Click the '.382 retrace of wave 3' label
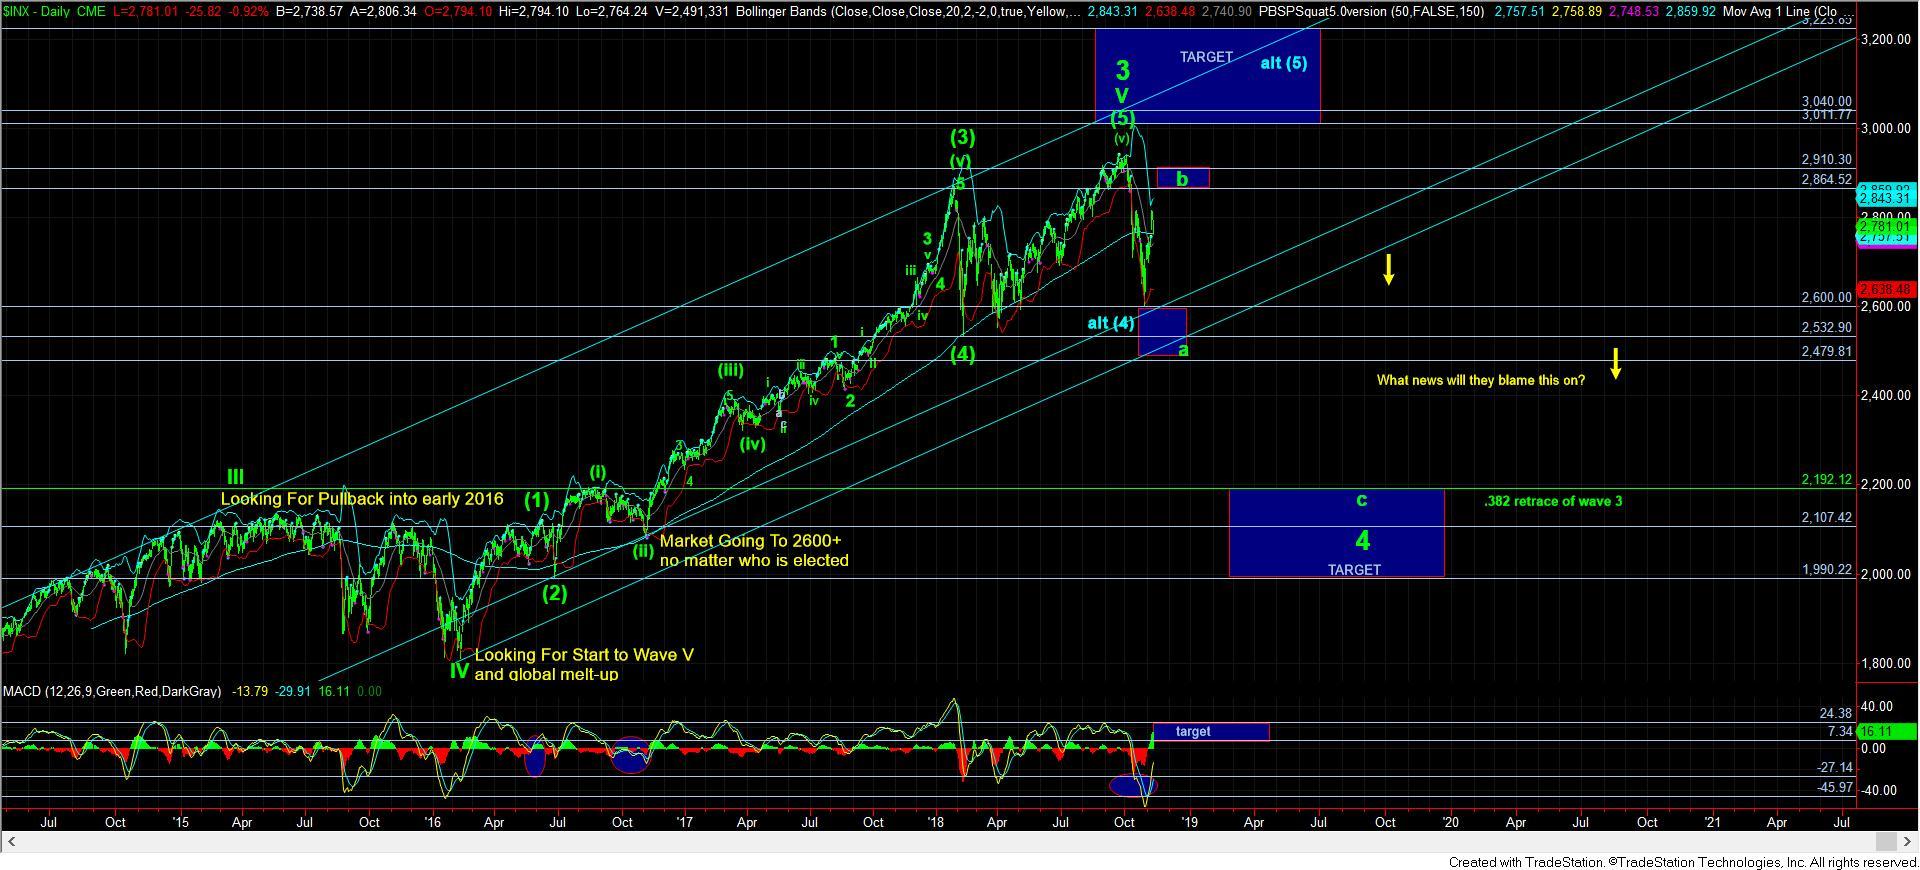The image size is (1920, 870). (x=1552, y=501)
